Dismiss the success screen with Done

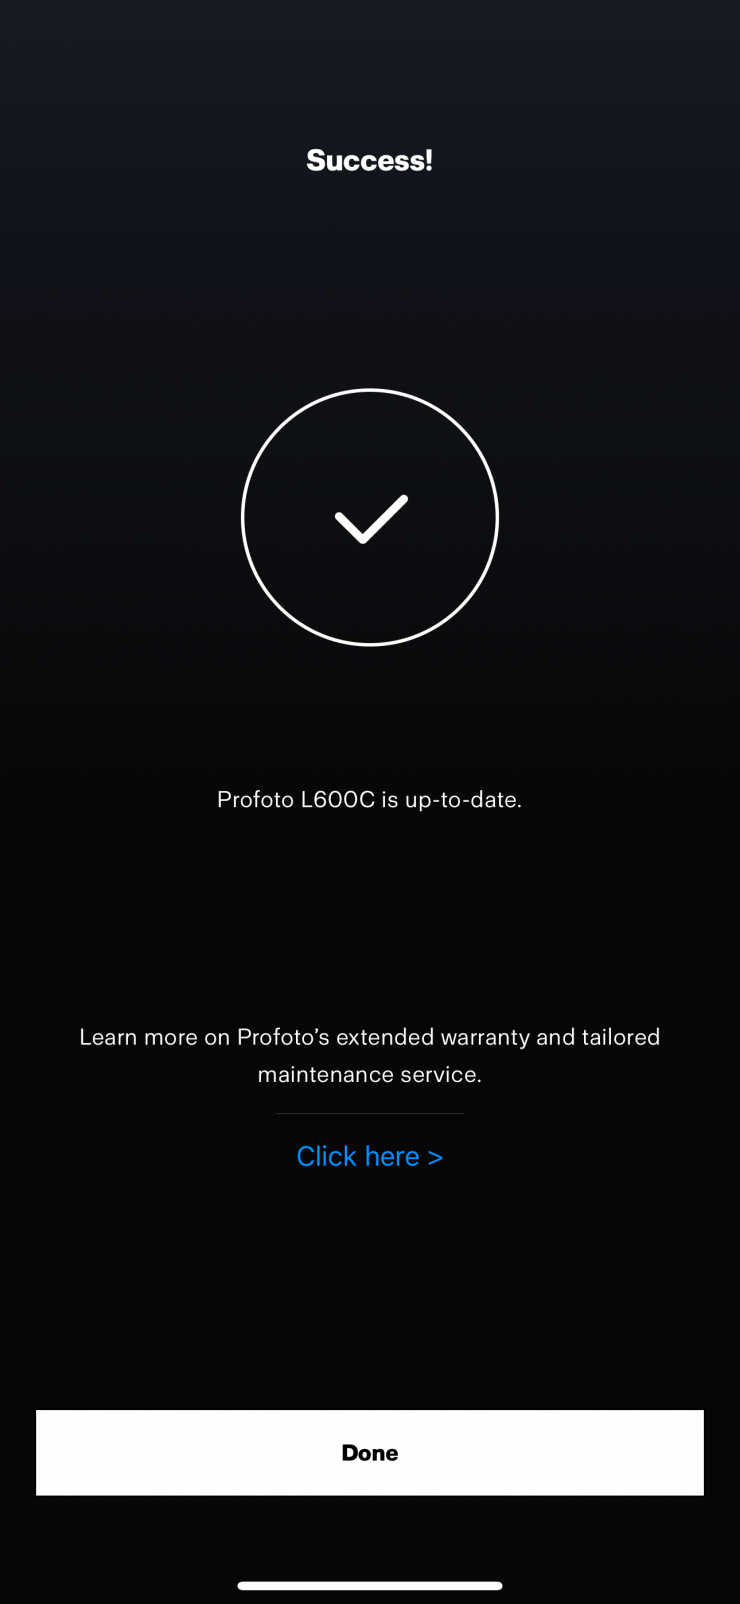click(x=370, y=1452)
